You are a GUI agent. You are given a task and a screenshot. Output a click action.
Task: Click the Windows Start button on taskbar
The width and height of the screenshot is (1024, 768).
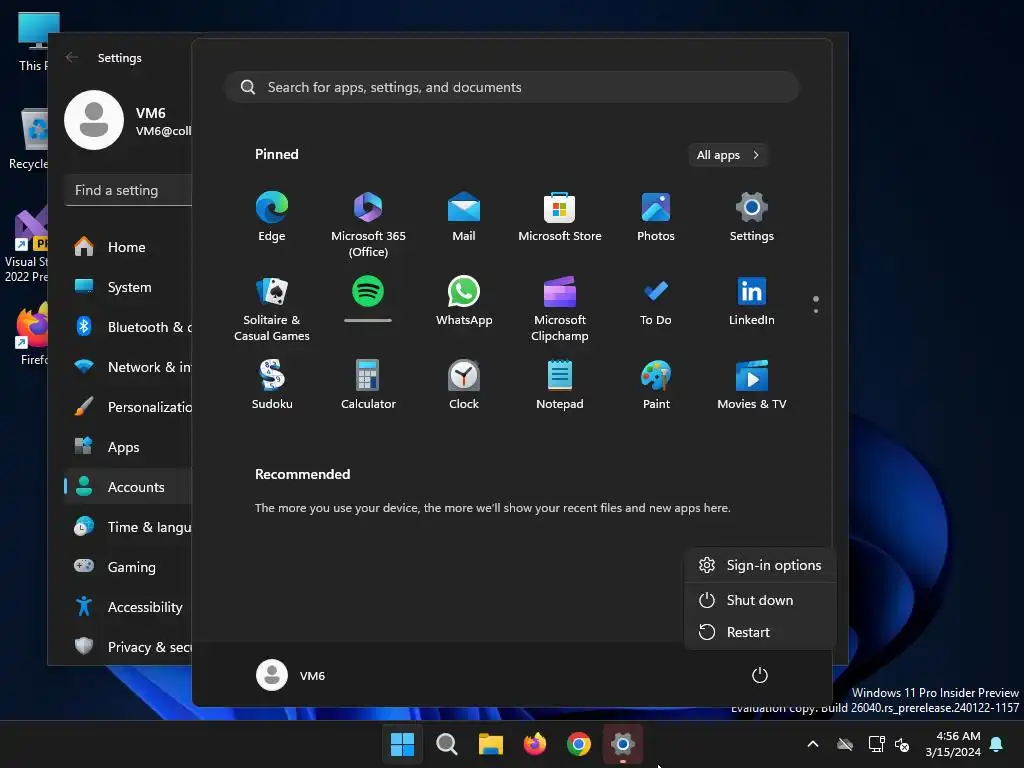pos(402,744)
